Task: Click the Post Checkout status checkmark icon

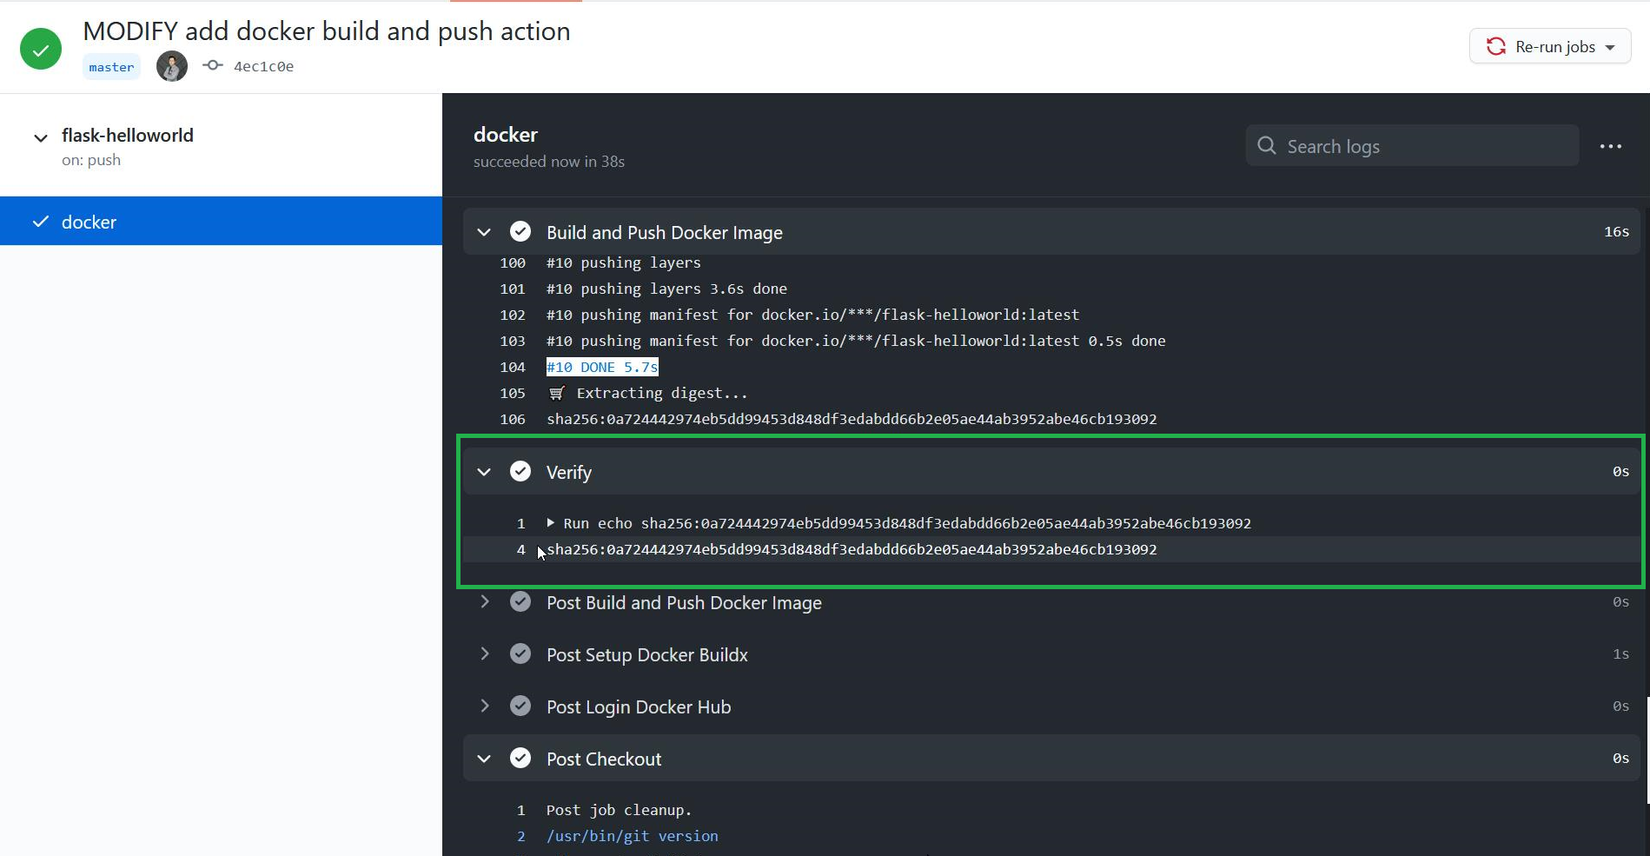Action: [520, 758]
